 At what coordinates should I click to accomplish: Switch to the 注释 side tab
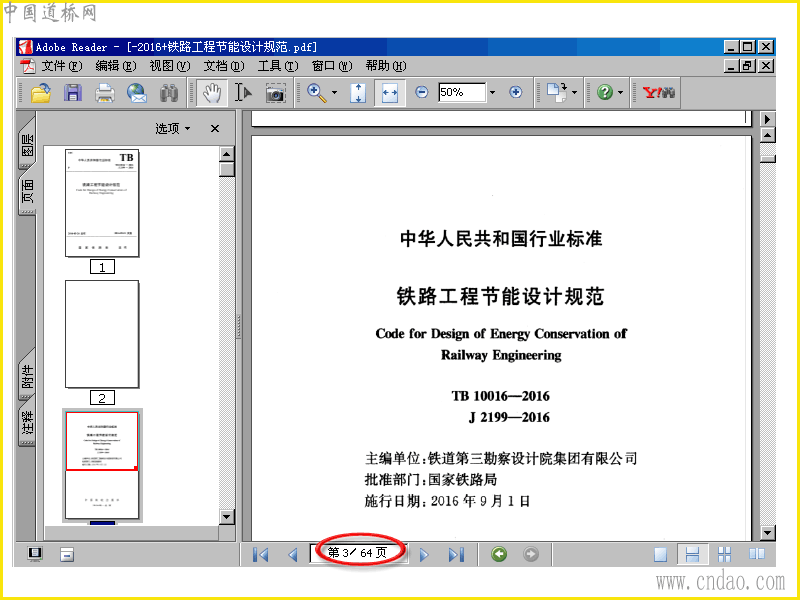(27, 423)
